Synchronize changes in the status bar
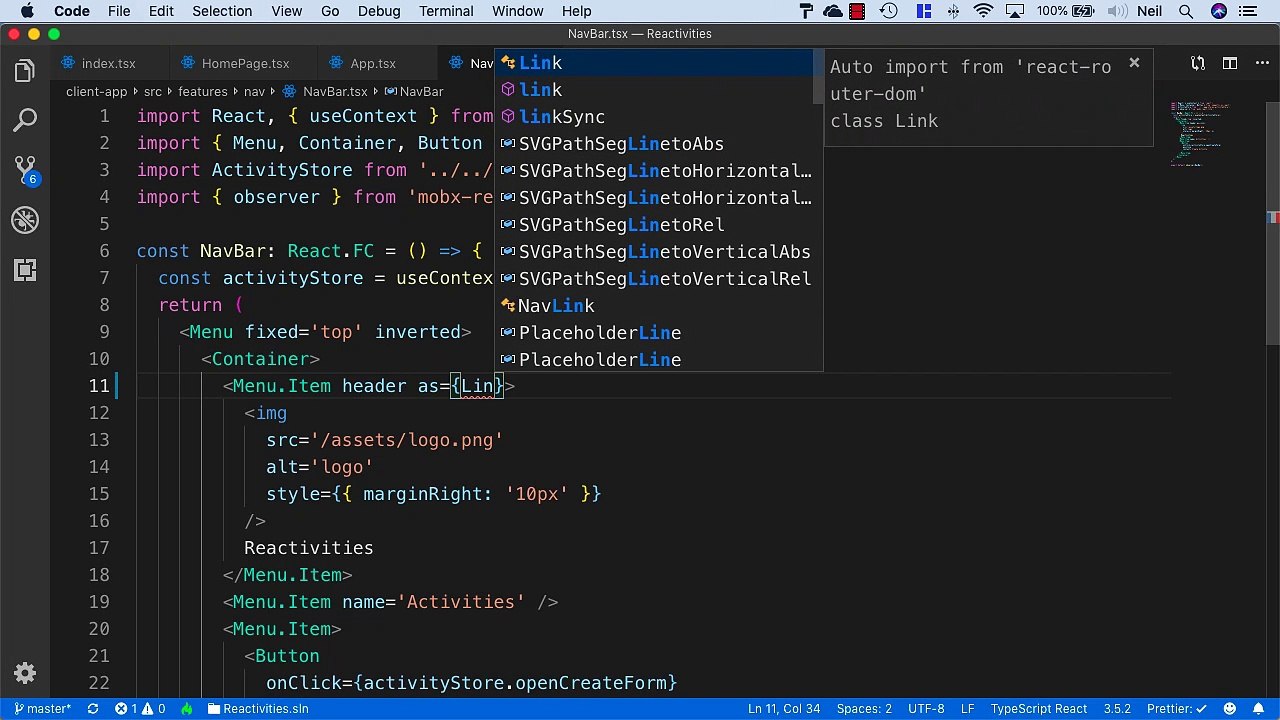1280x720 pixels. point(93,709)
